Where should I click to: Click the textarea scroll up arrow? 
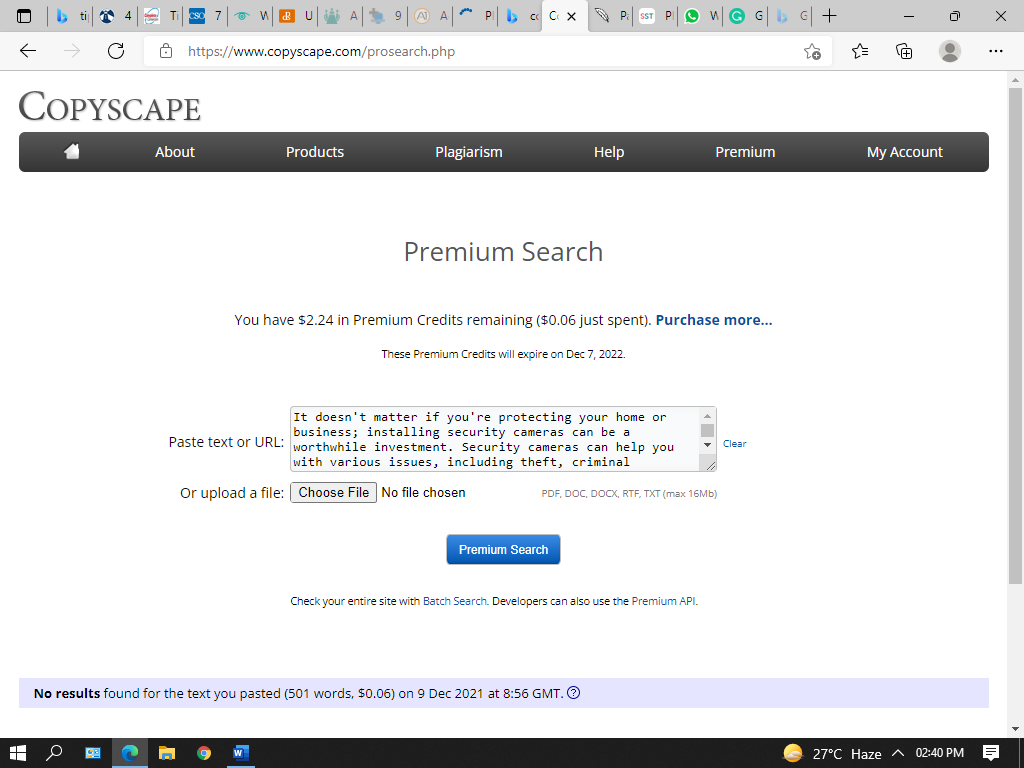click(x=707, y=415)
